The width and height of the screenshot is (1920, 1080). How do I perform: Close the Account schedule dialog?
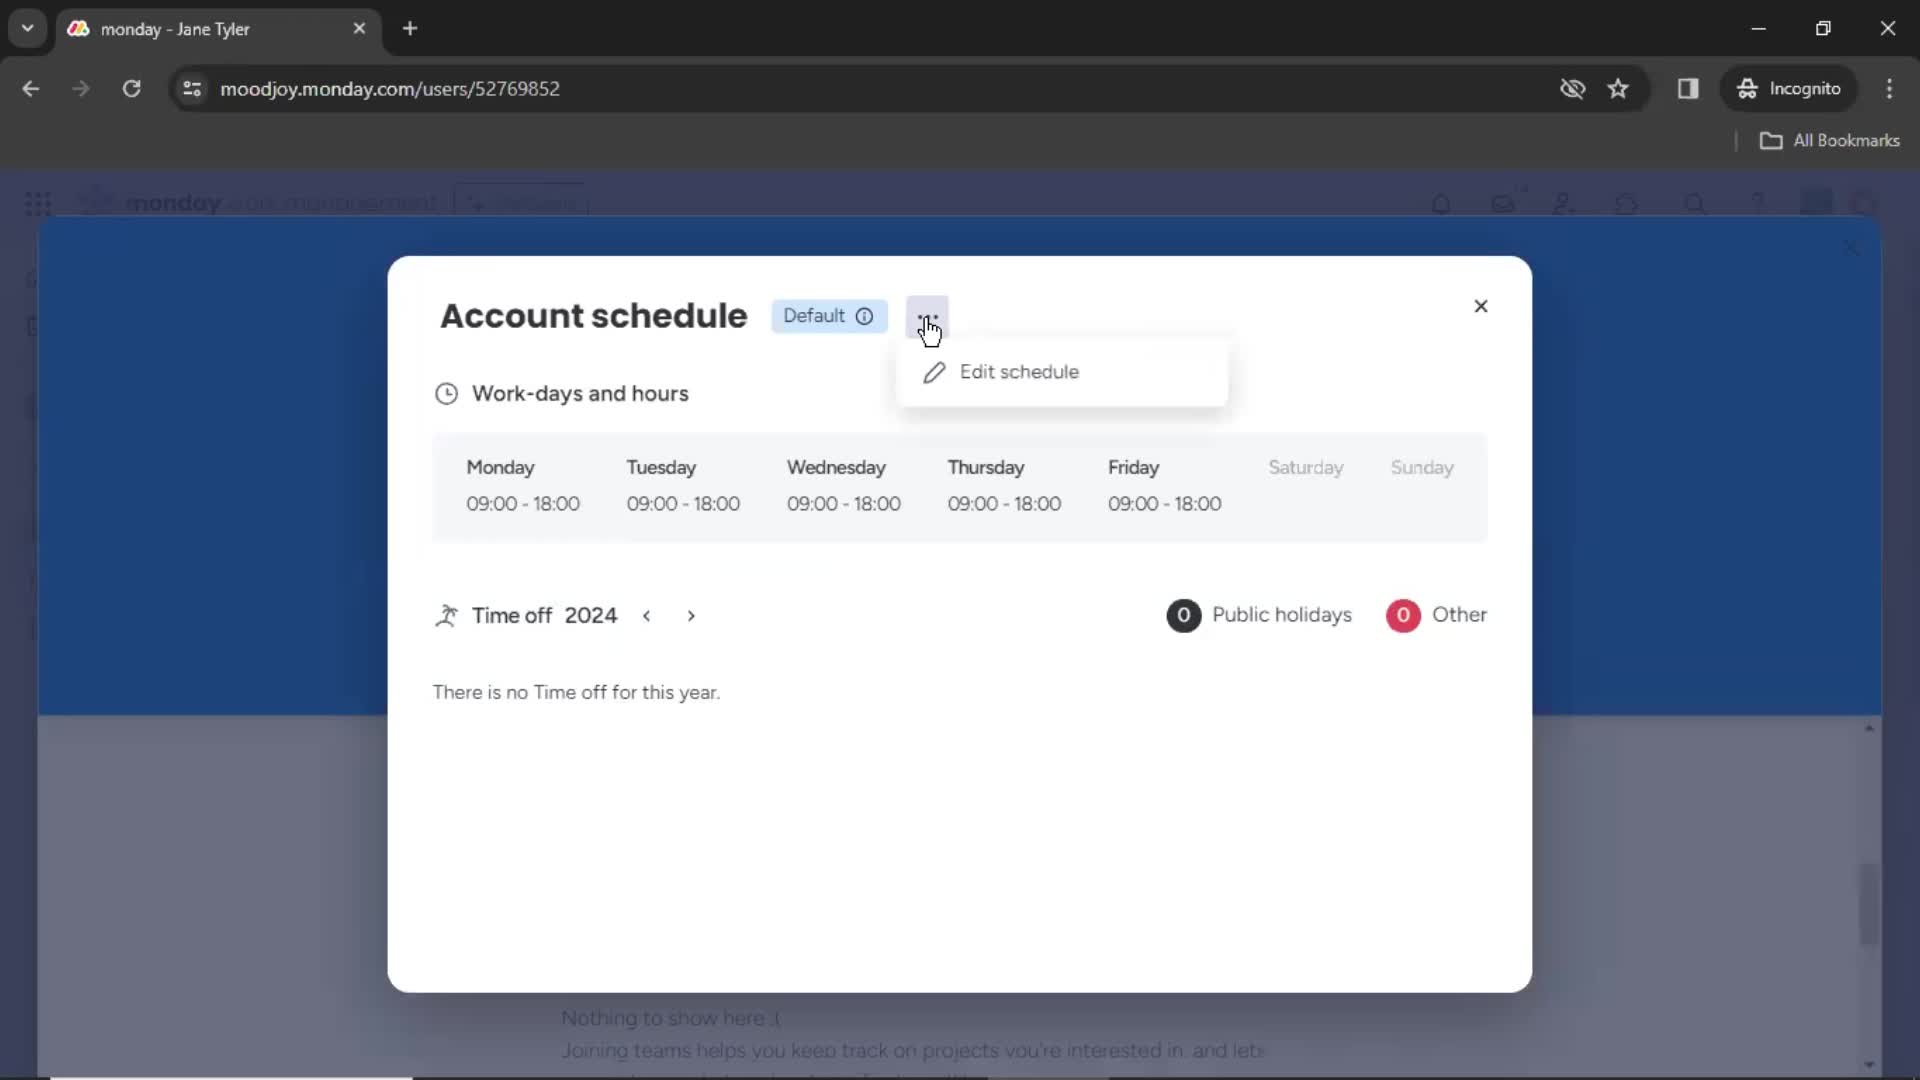click(1481, 306)
